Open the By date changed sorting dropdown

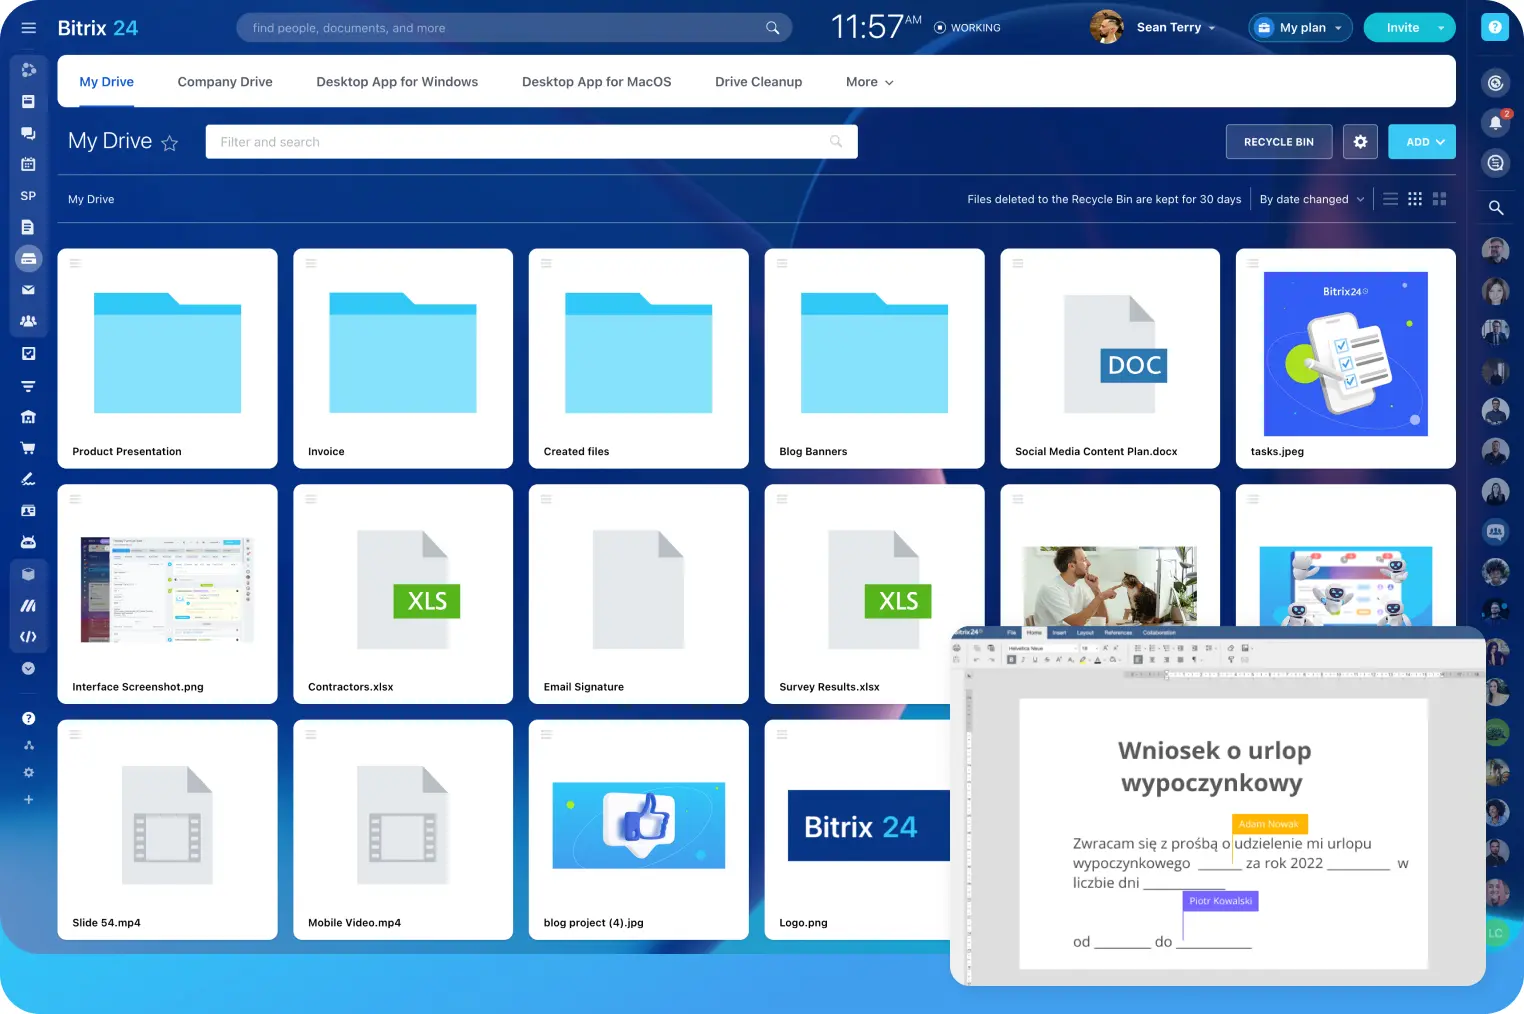click(1311, 199)
